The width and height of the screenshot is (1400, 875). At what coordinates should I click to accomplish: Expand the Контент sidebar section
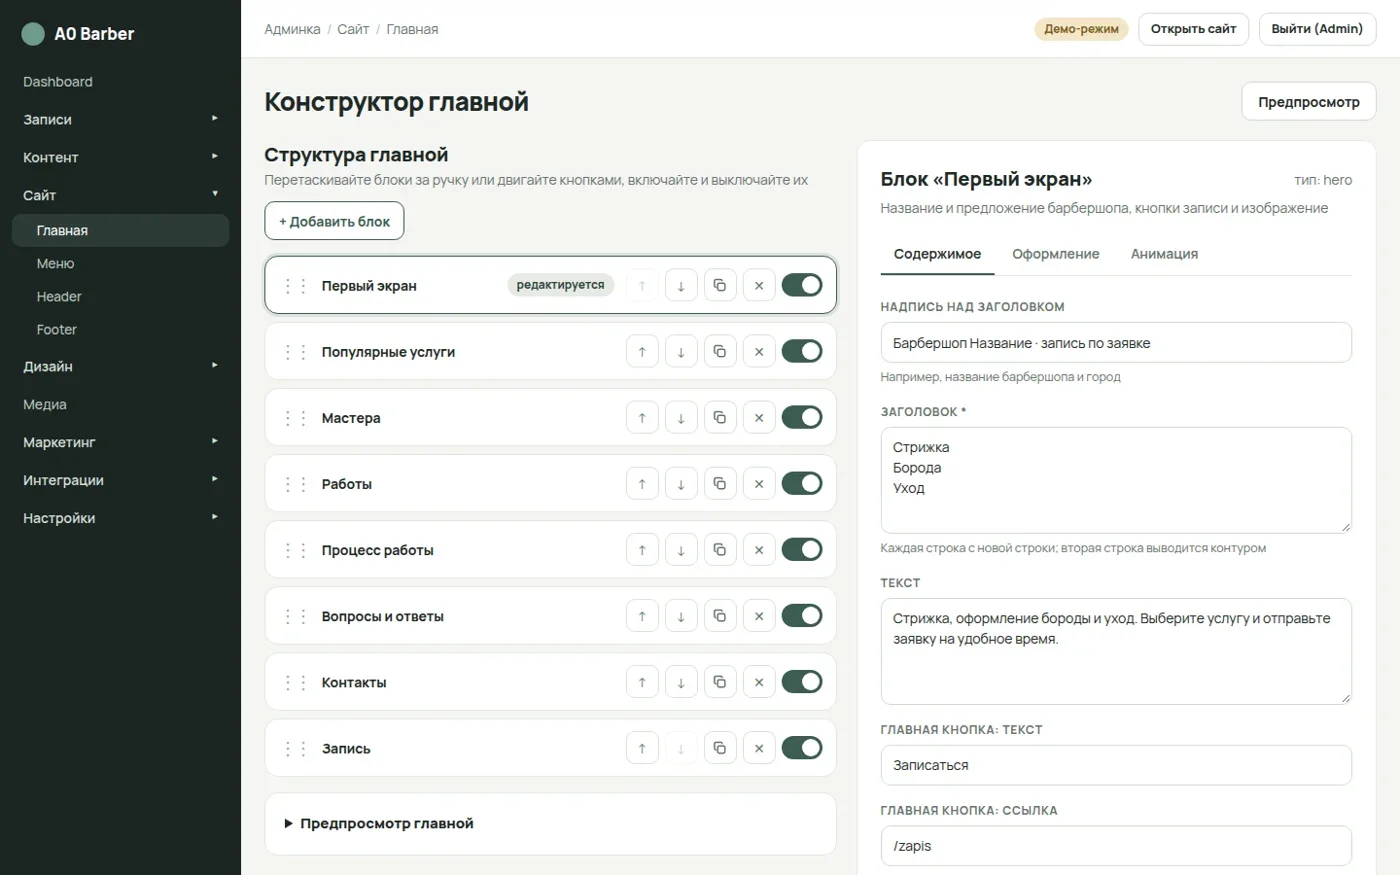[120, 157]
